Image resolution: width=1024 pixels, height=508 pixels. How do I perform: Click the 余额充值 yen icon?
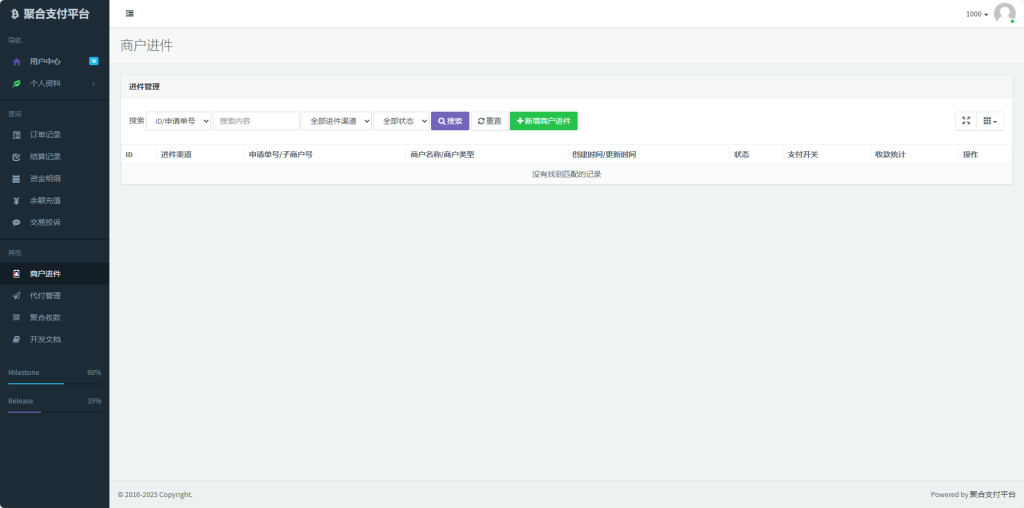pyautogui.click(x=16, y=200)
